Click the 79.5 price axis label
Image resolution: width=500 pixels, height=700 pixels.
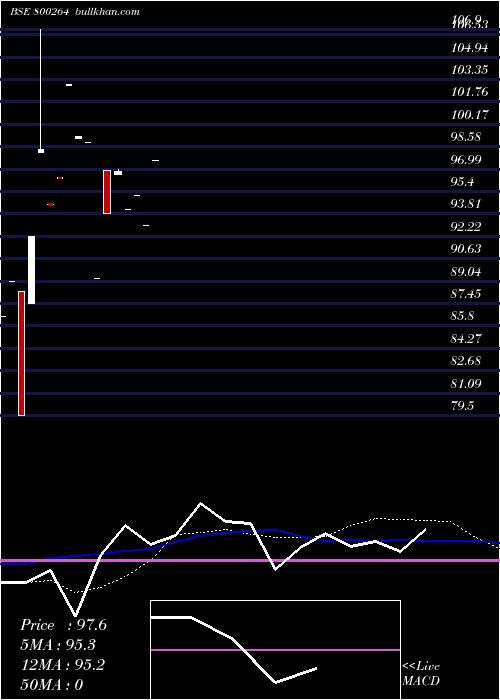point(462,406)
